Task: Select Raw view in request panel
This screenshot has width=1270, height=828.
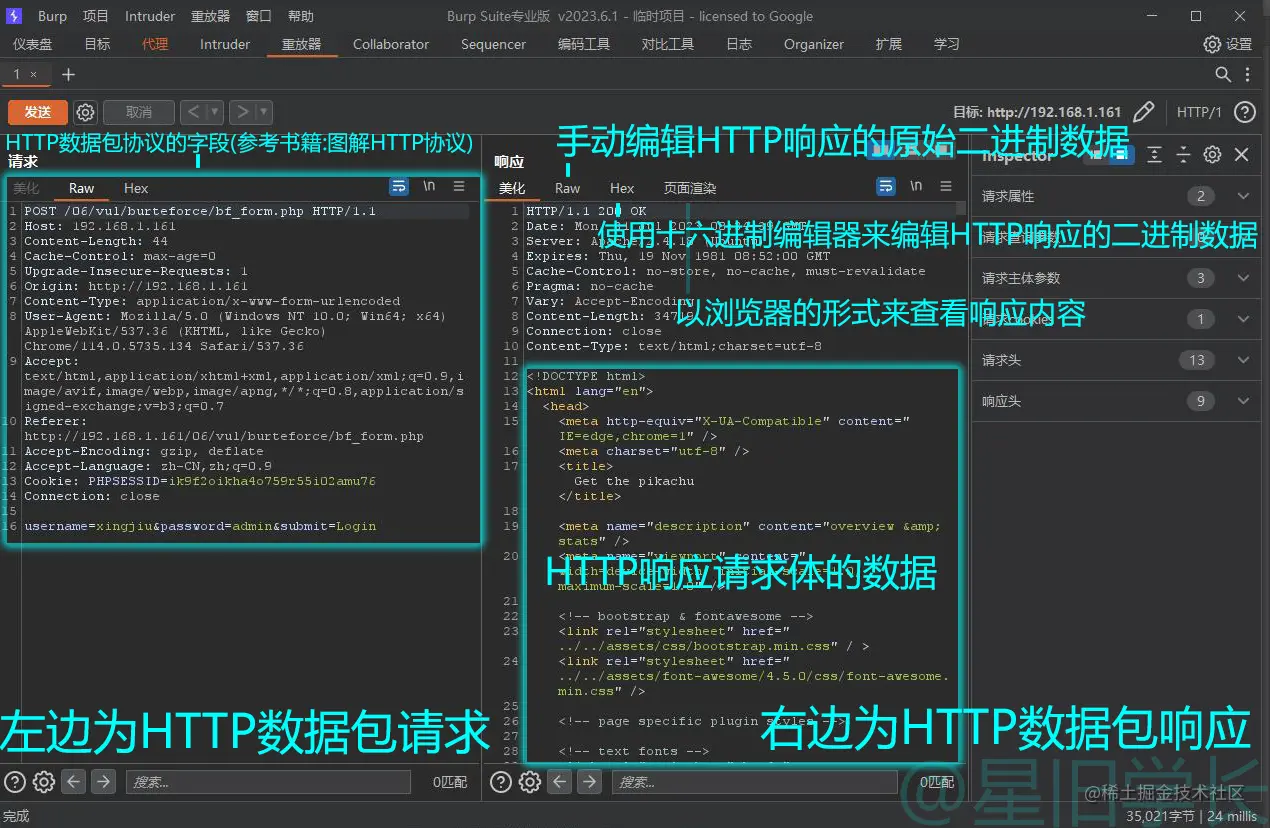Action: [81, 188]
